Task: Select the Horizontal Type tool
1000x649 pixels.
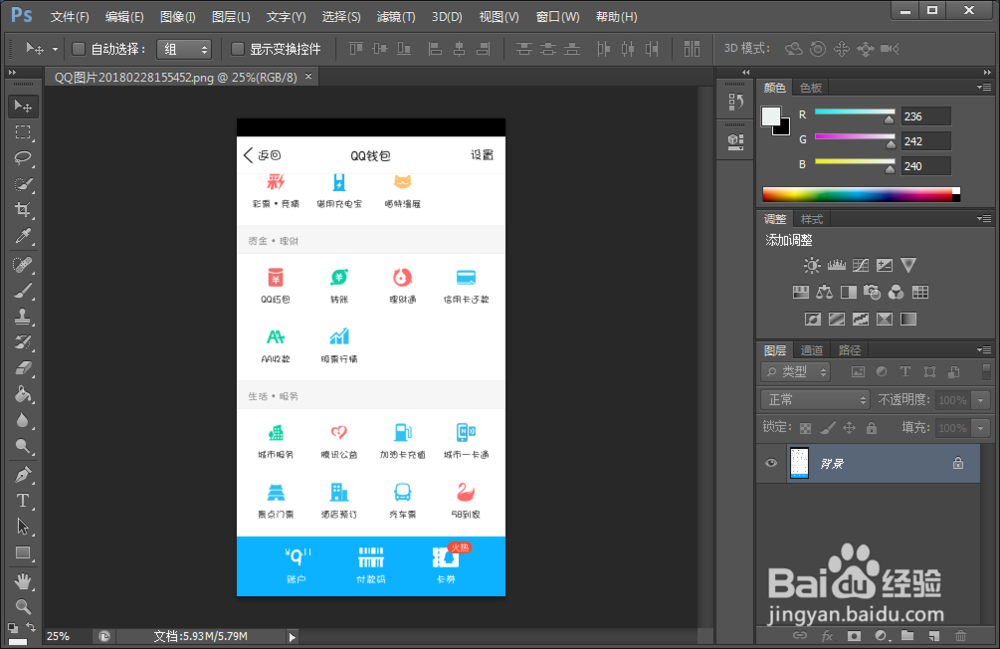Action: tap(23, 501)
